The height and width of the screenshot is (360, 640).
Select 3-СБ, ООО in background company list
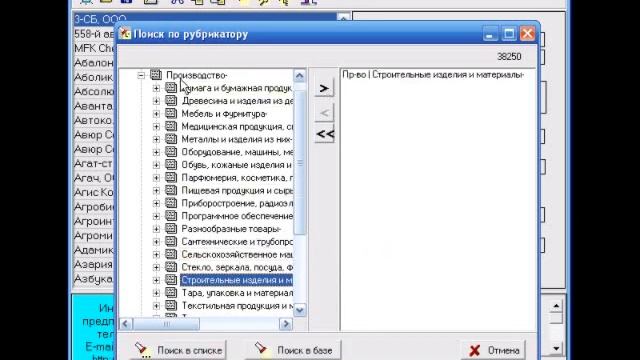tap(204, 19)
